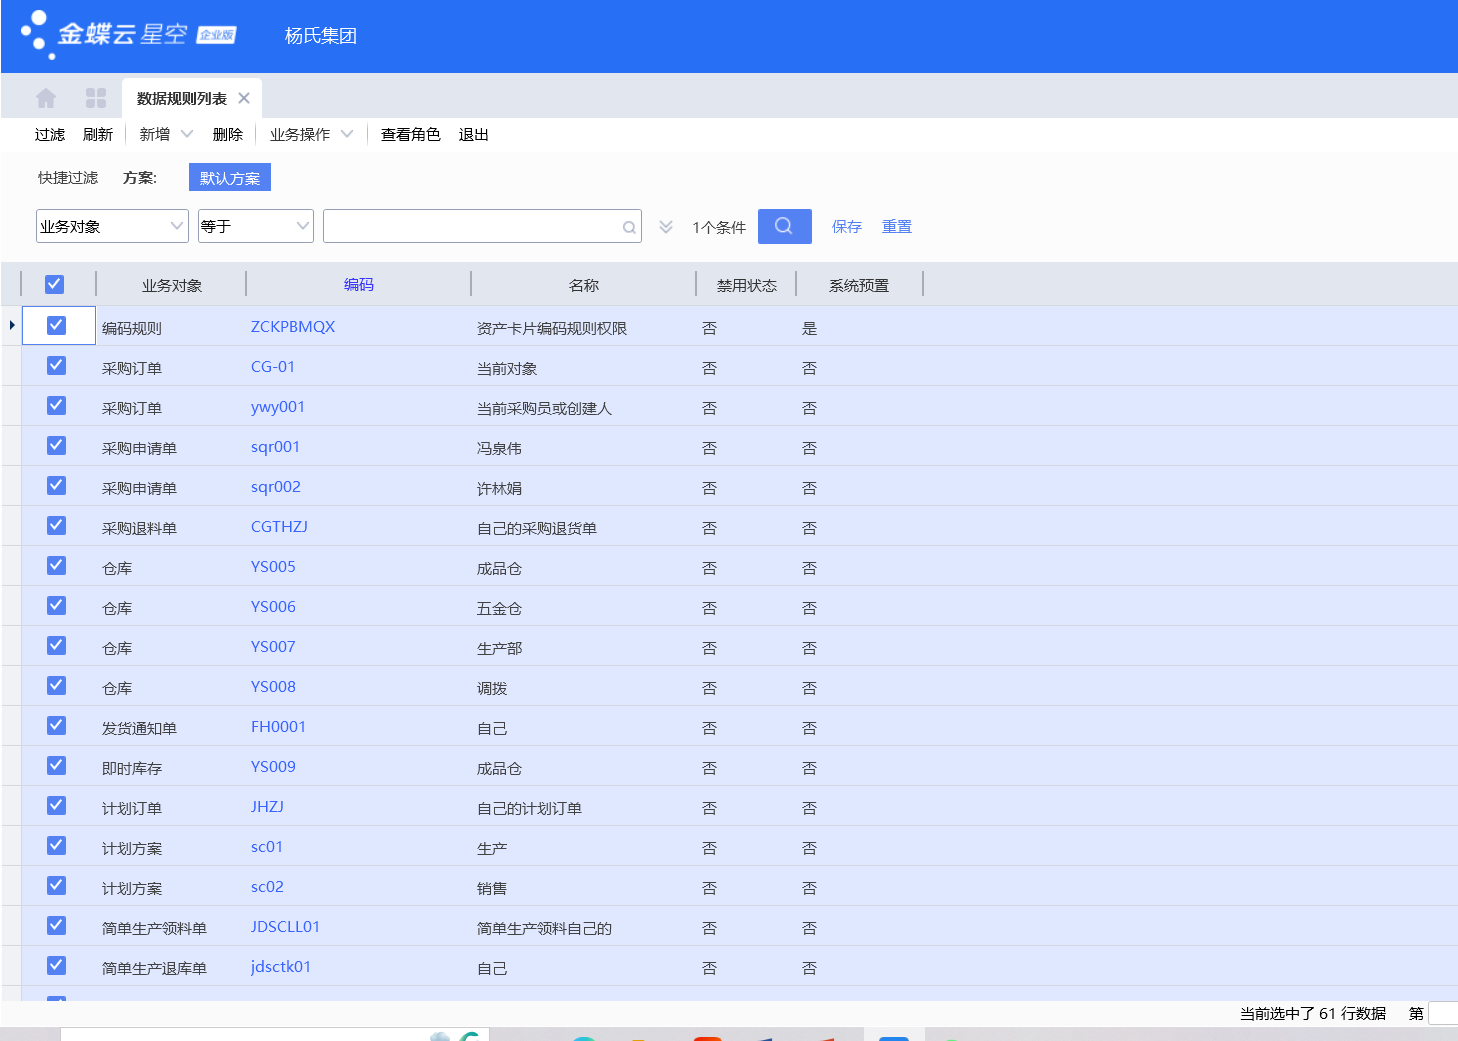Select the 当前采购员或创建人 name cell
The image size is (1458, 1041).
coord(544,408)
